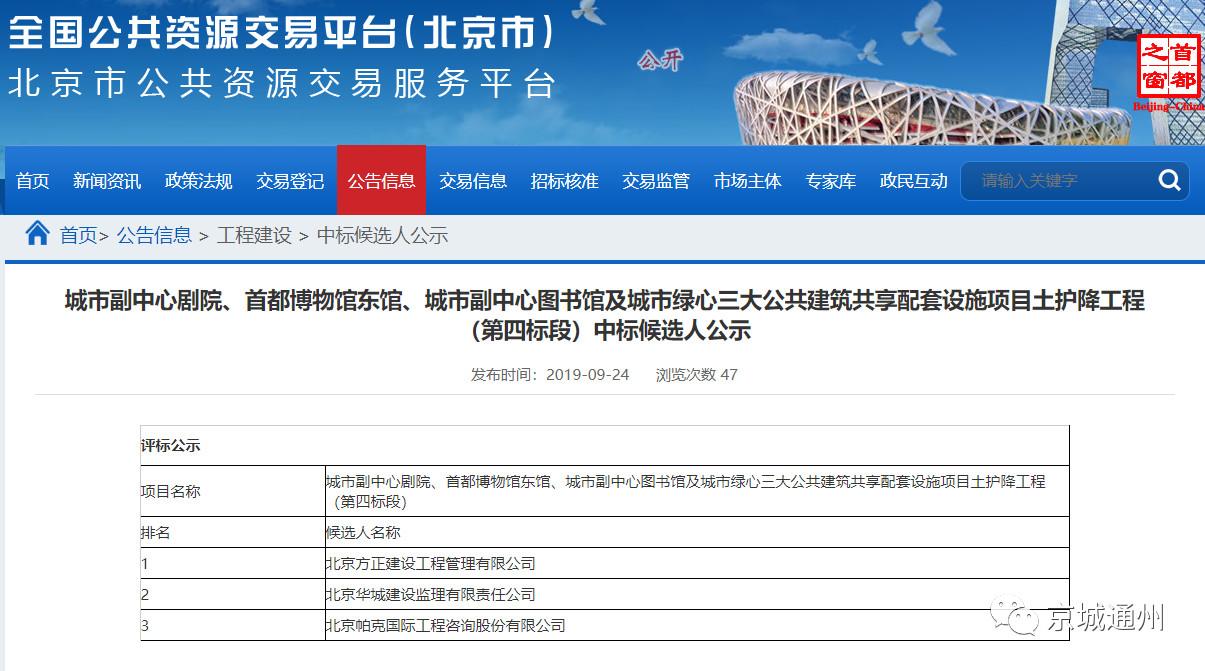Open the 新闻资讯 menu
Viewport: 1205px width, 671px height.
click(x=107, y=181)
